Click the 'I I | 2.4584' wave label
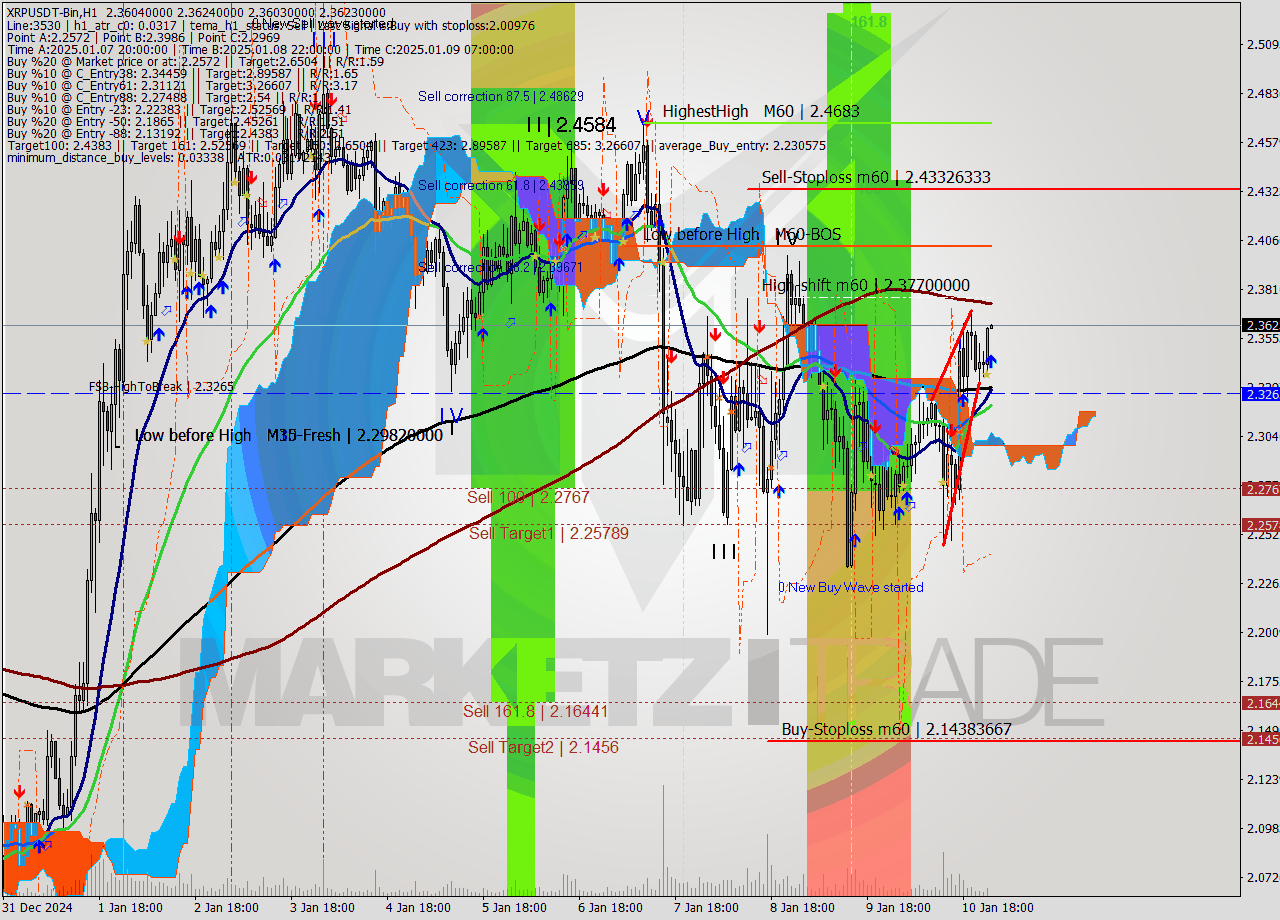The height and width of the screenshot is (920, 1280). [572, 125]
